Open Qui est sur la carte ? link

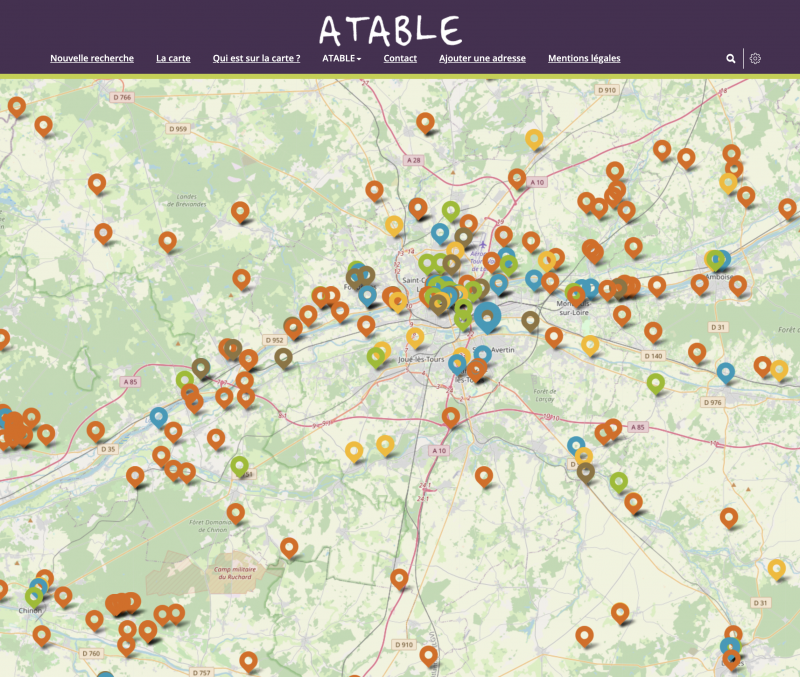pos(256,58)
